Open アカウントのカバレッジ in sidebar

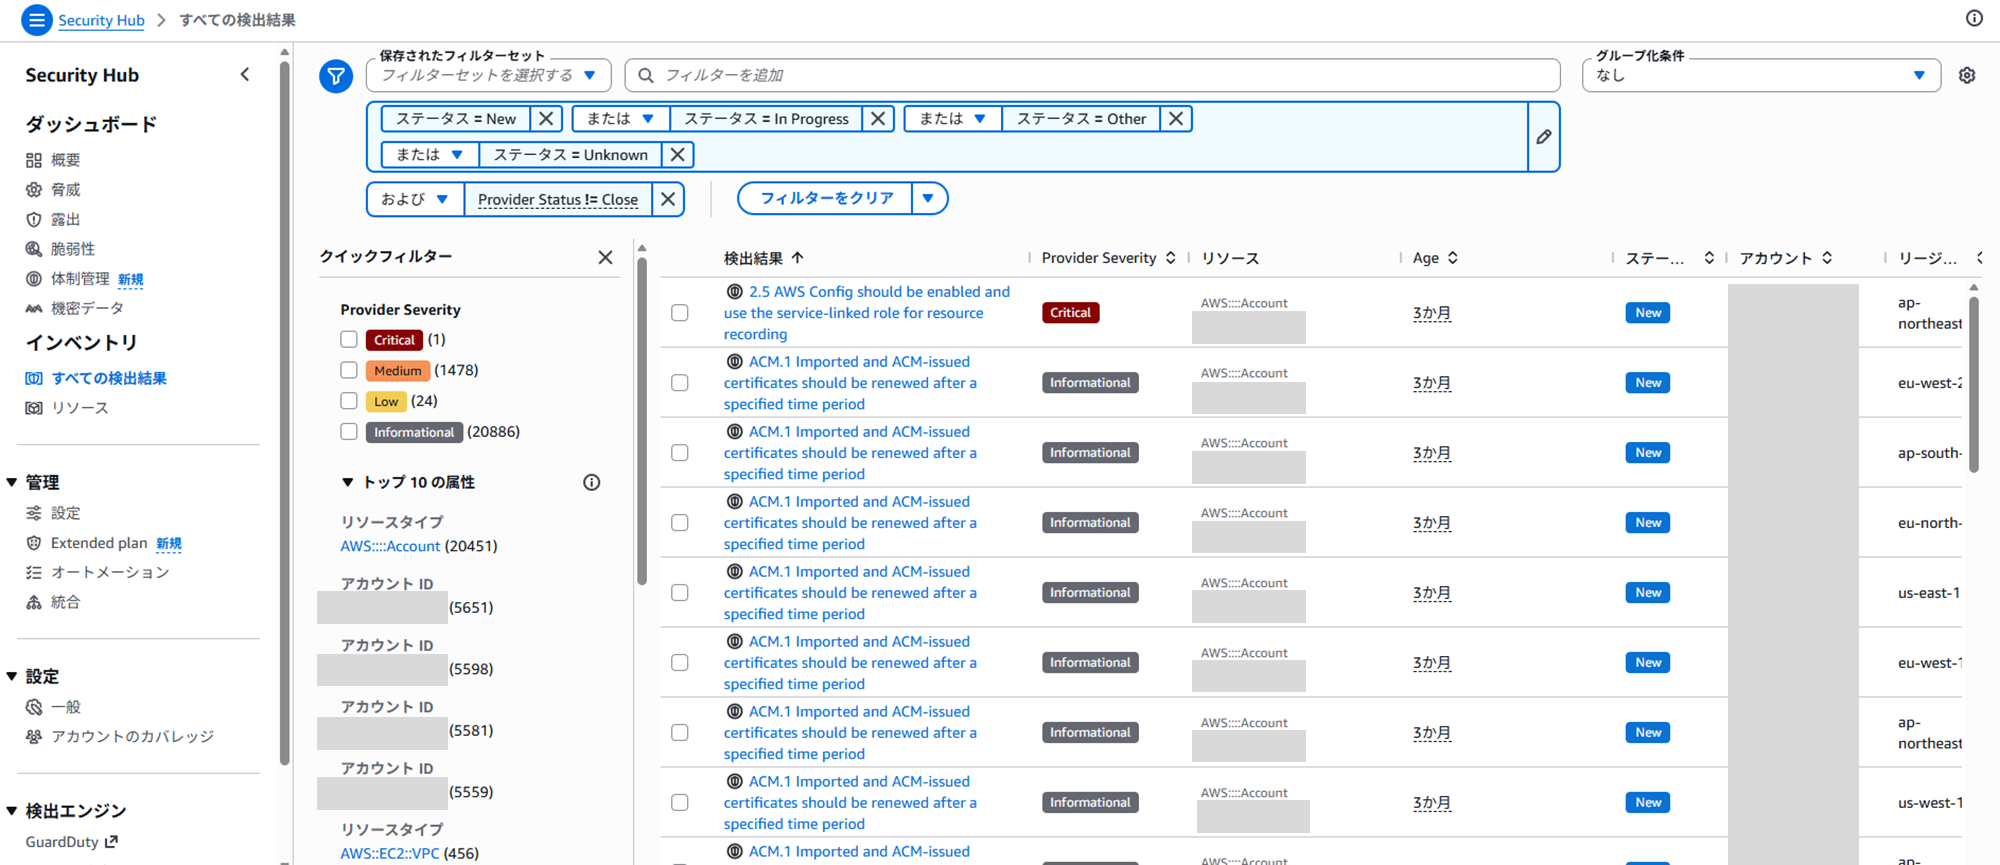133,737
